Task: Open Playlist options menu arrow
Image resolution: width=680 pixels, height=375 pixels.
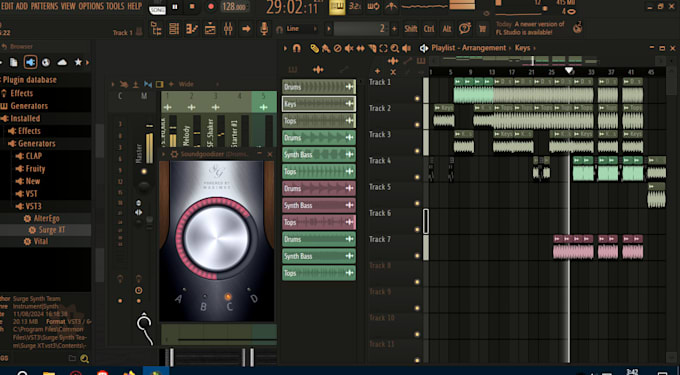Action: [285, 48]
